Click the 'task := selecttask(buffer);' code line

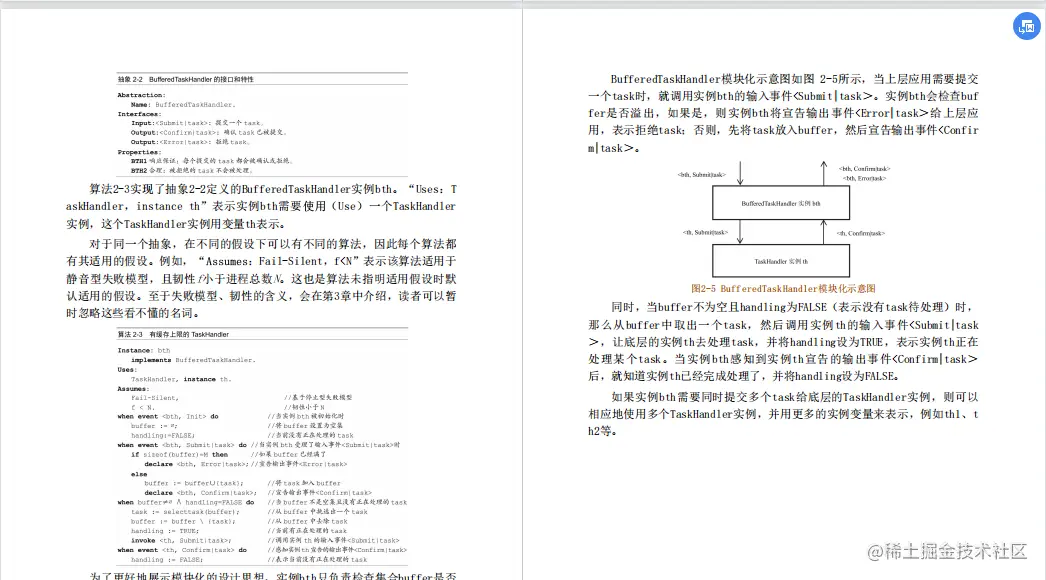click(185, 512)
